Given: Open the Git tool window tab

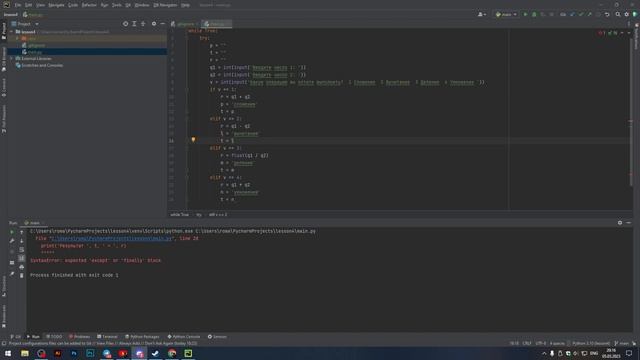Looking at the screenshot, I should tap(16, 337).
